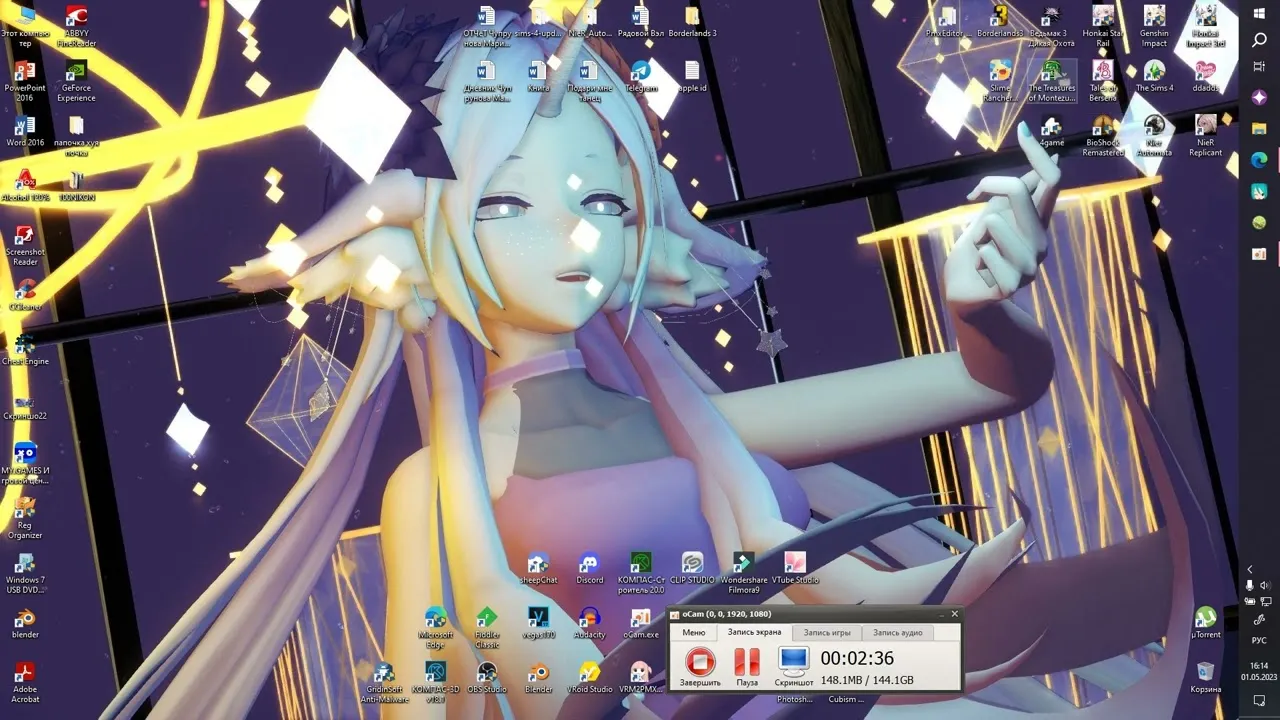Screen dimensions: 1280x720
Task: Select the Audacity desktop icon
Action: pos(590,624)
